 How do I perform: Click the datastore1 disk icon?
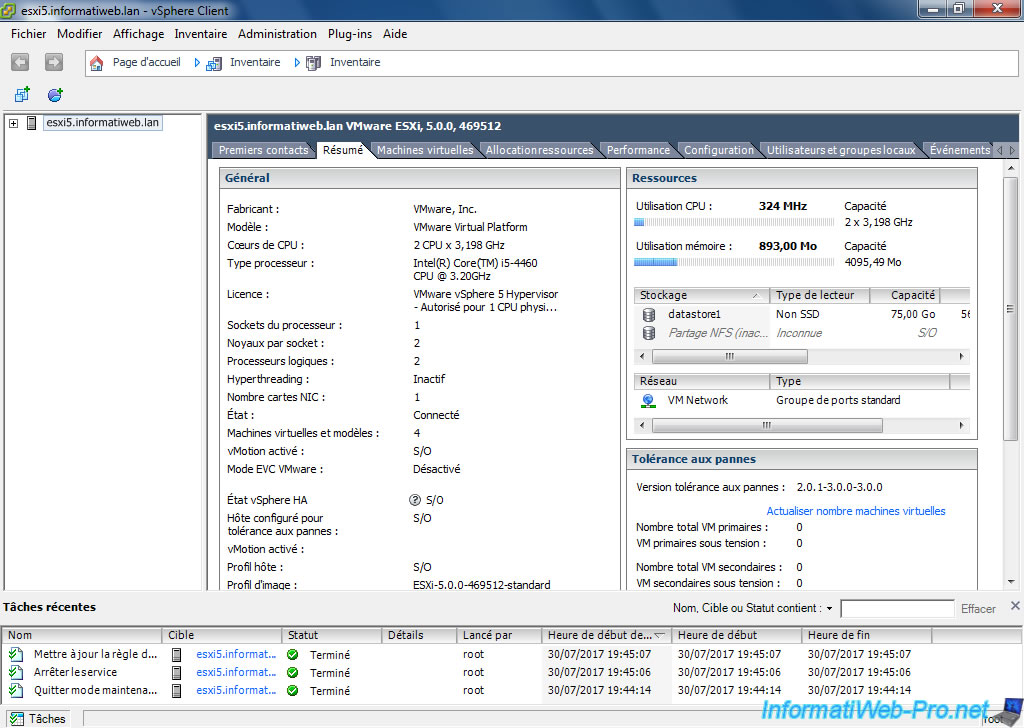648,315
